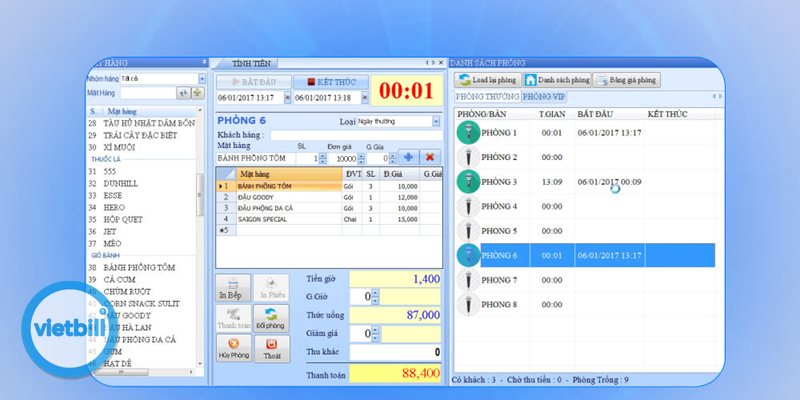Image resolution: width=800 pixels, height=400 pixels.
Task: Open the end time 13:18 date picker arrow
Action: [365, 97]
